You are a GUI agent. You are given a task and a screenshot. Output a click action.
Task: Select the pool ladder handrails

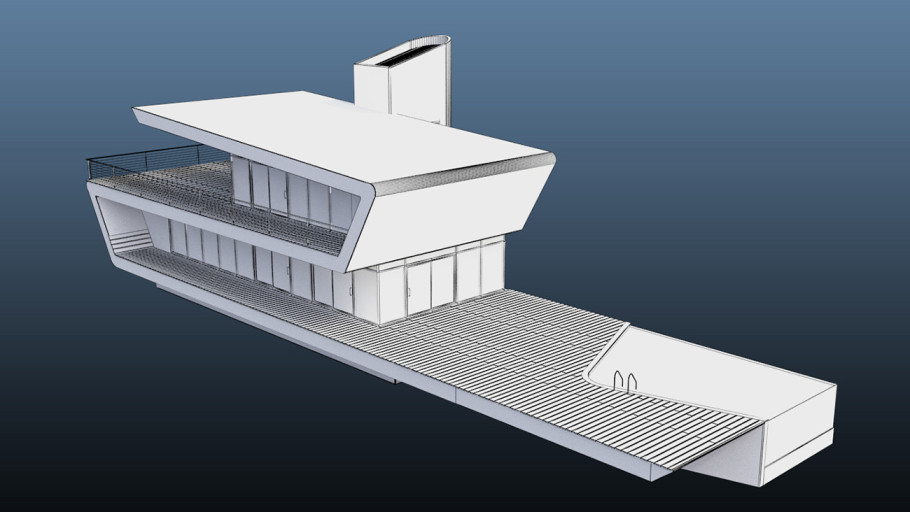click(625, 381)
